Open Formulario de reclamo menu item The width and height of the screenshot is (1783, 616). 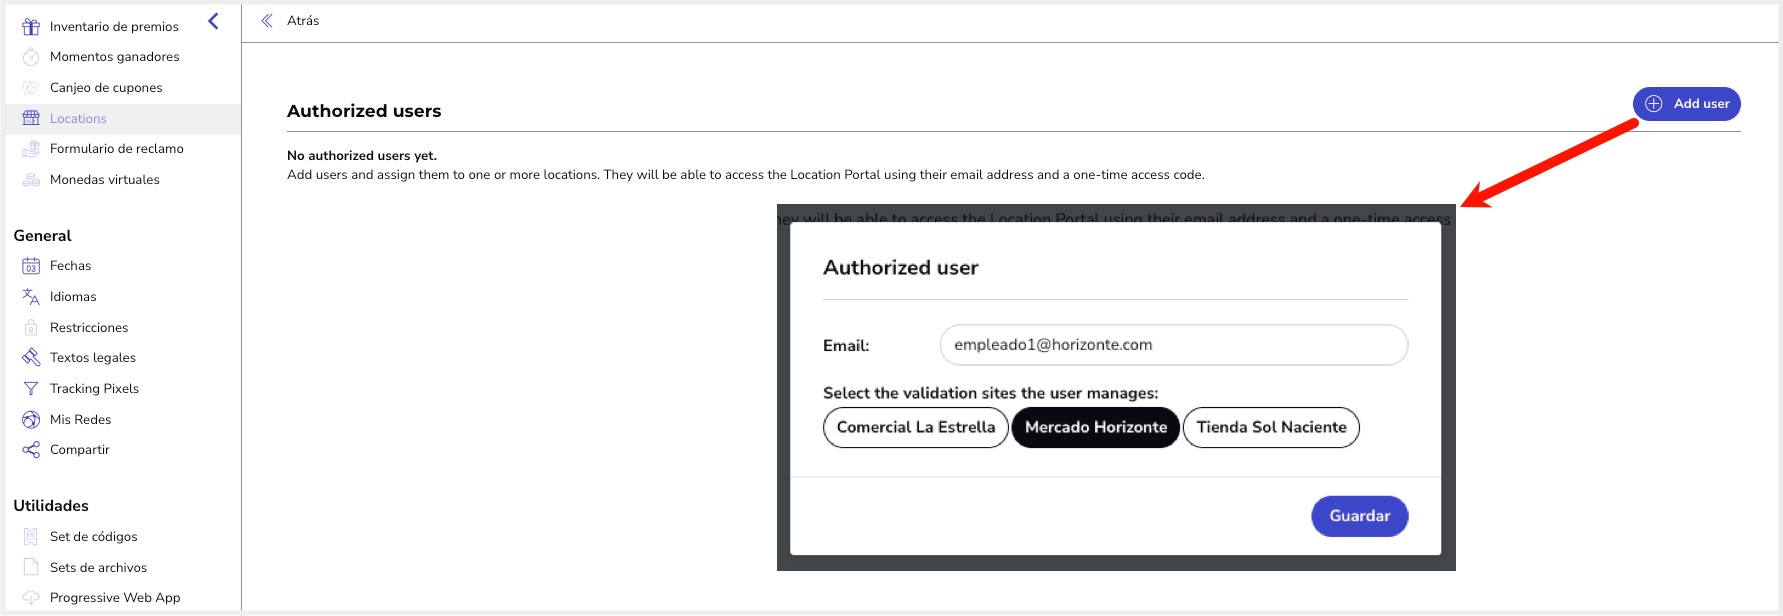[x=117, y=149]
